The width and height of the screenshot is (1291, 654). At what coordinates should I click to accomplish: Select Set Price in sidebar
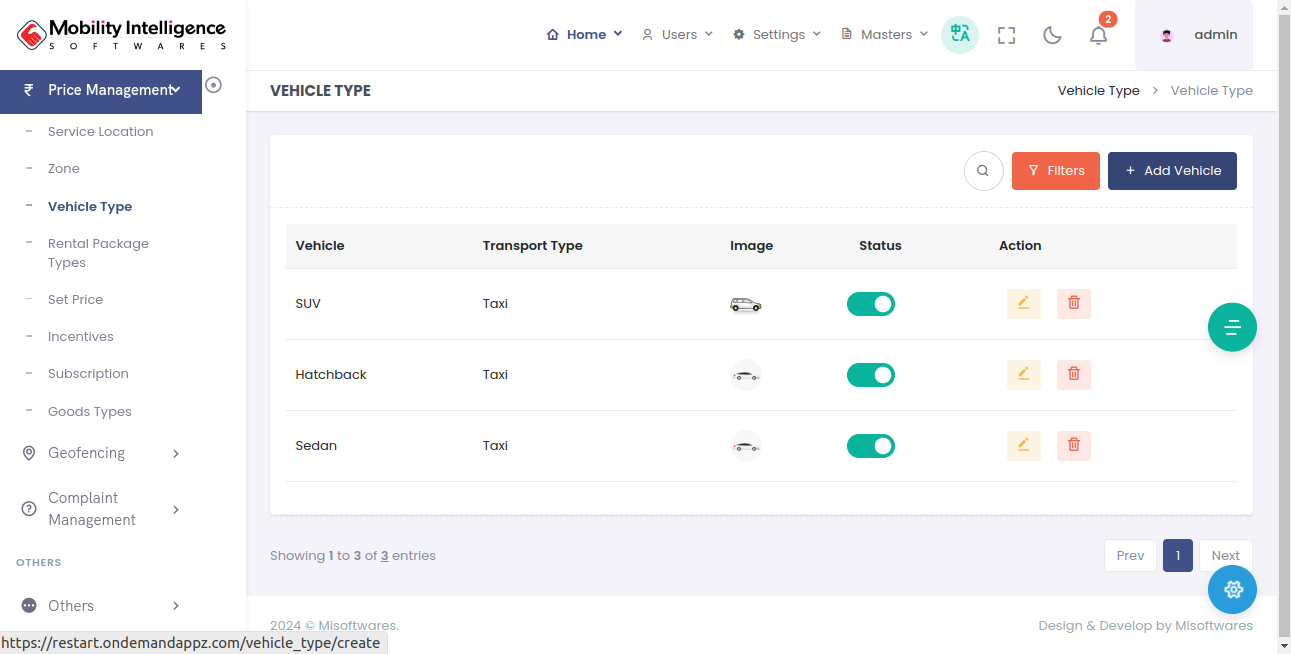[x=75, y=300]
